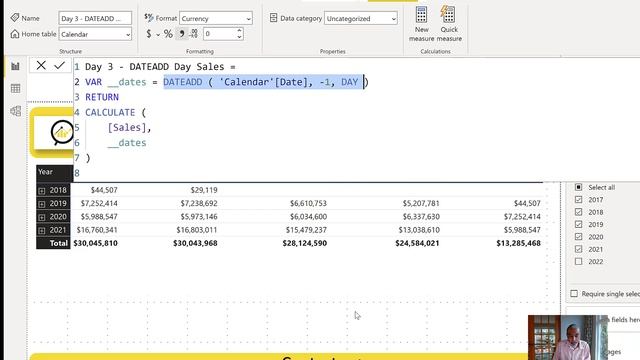Viewport: 640px width, 360px height.
Task: Click the $13,285,468 total value
Action: tap(518, 243)
